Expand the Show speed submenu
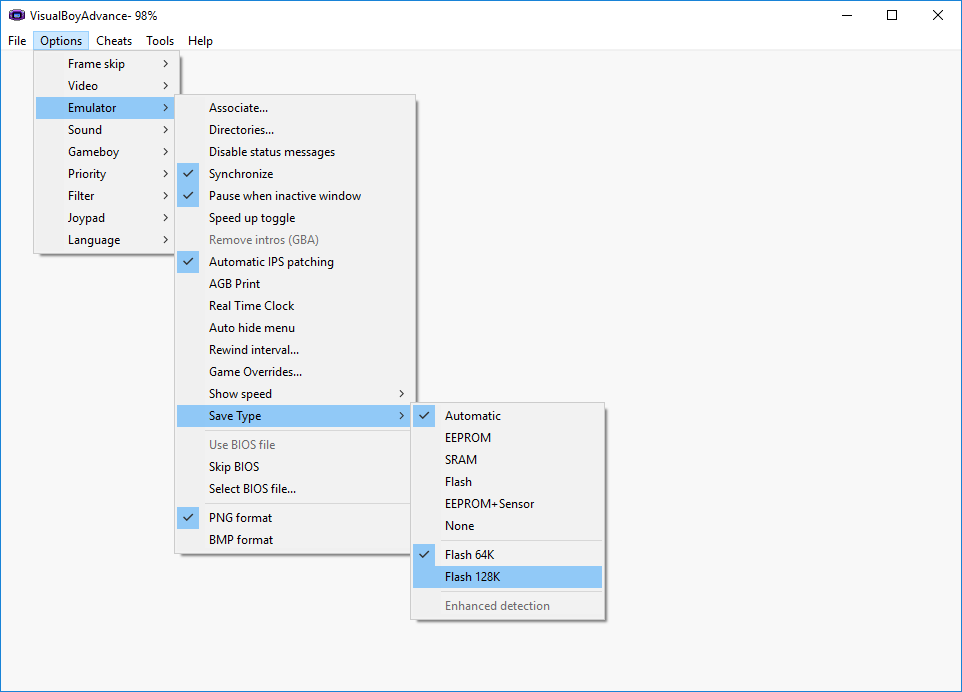The image size is (962, 692). 293,394
